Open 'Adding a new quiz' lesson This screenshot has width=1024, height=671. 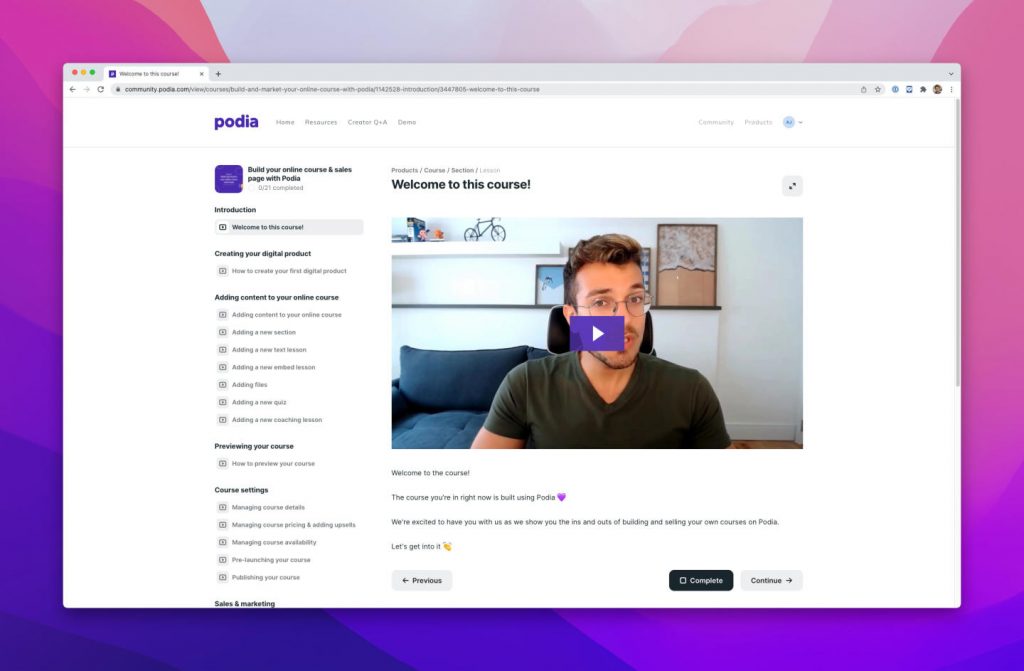(259, 402)
